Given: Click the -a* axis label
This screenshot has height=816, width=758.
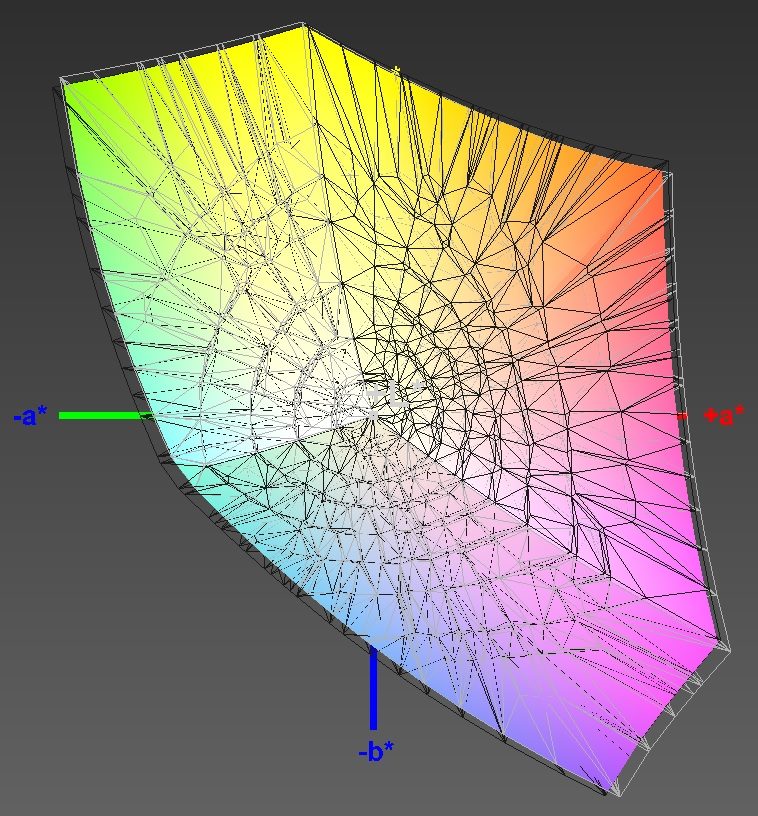Looking at the screenshot, I should click(x=30, y=416).
